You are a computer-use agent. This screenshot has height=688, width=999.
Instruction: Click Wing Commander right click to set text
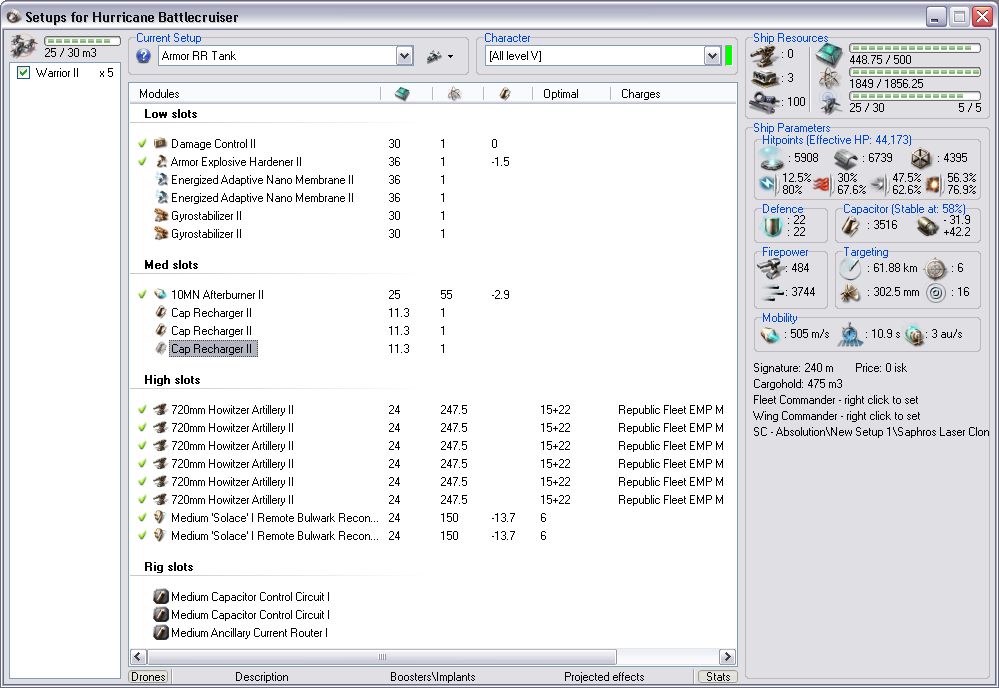coord(837,416)
